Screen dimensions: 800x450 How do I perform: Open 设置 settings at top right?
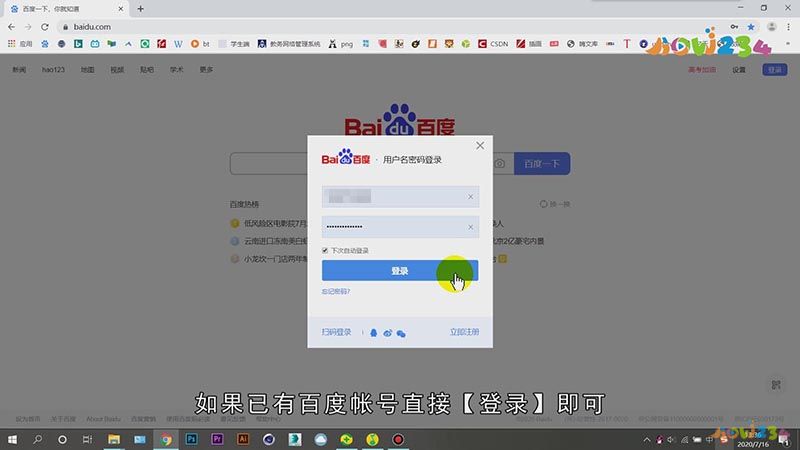point(739,70)
